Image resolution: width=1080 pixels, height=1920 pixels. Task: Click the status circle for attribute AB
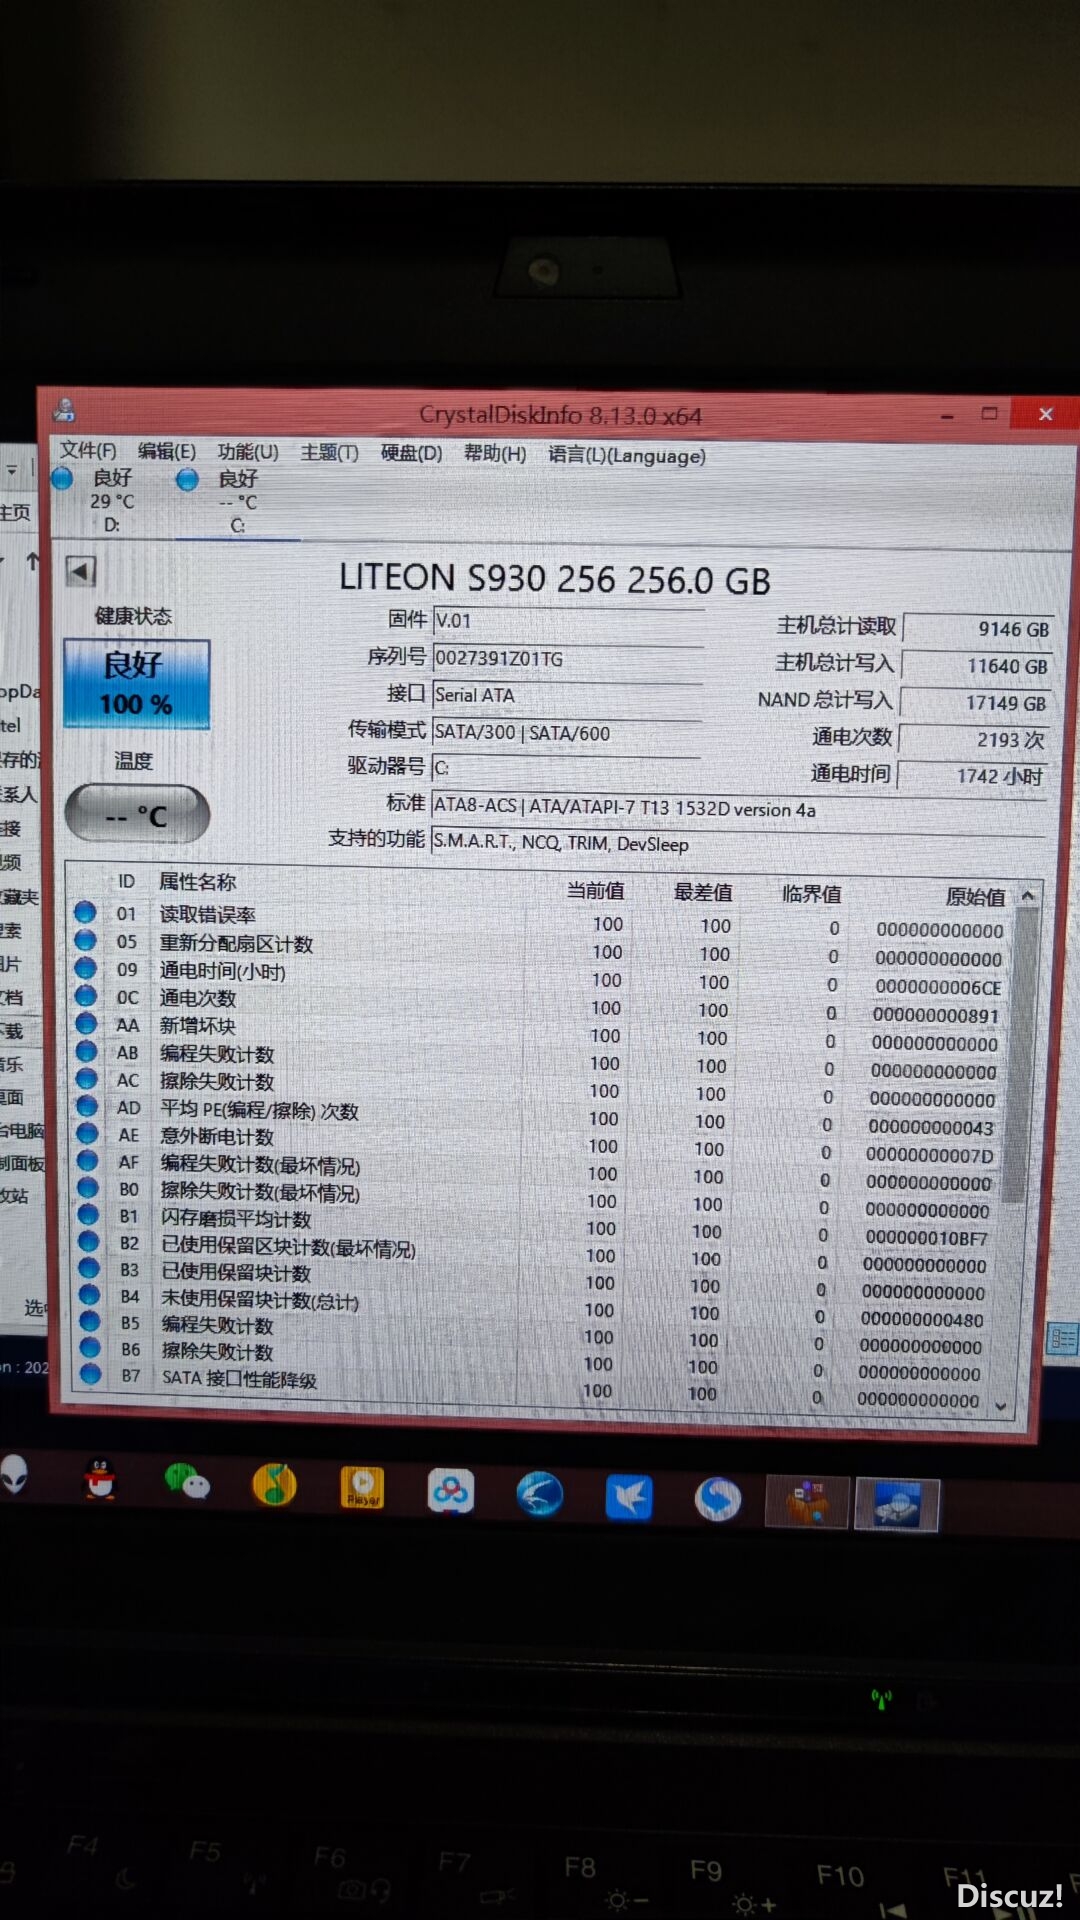click(x=87, y=1051)
